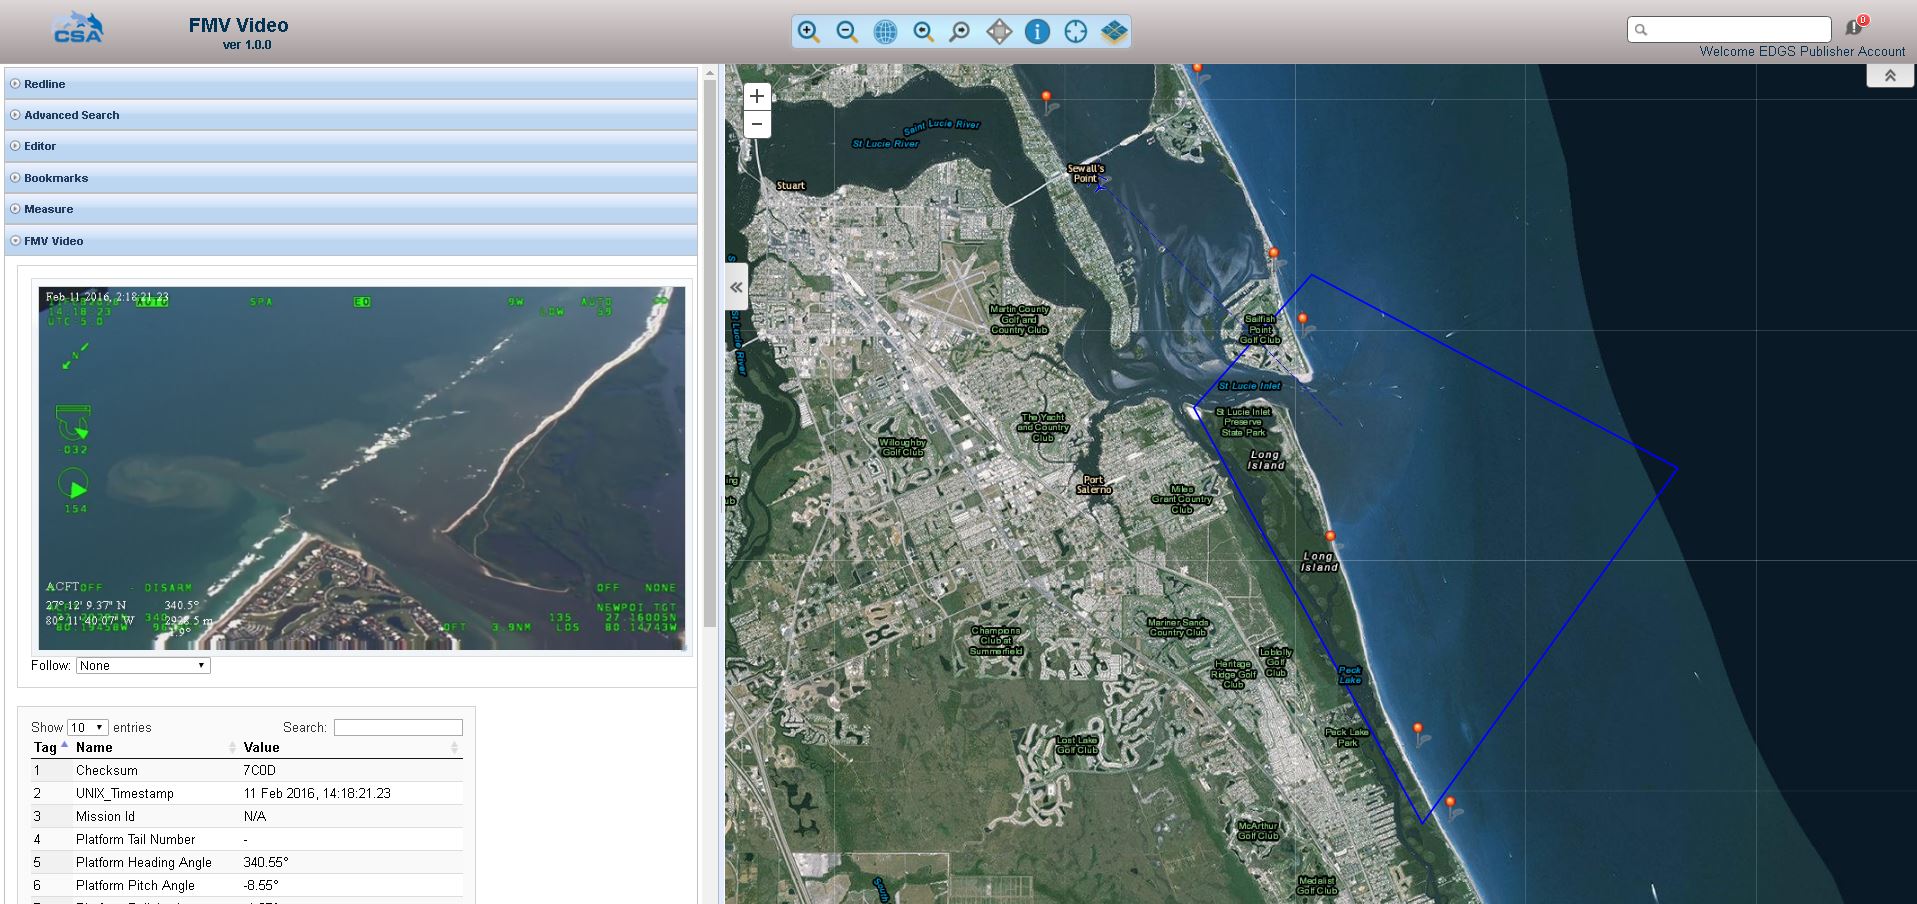Expand the Advanced Search panel
Image resolution: width=1917 pixels, height=904 pixels.
tap(351, 115)
